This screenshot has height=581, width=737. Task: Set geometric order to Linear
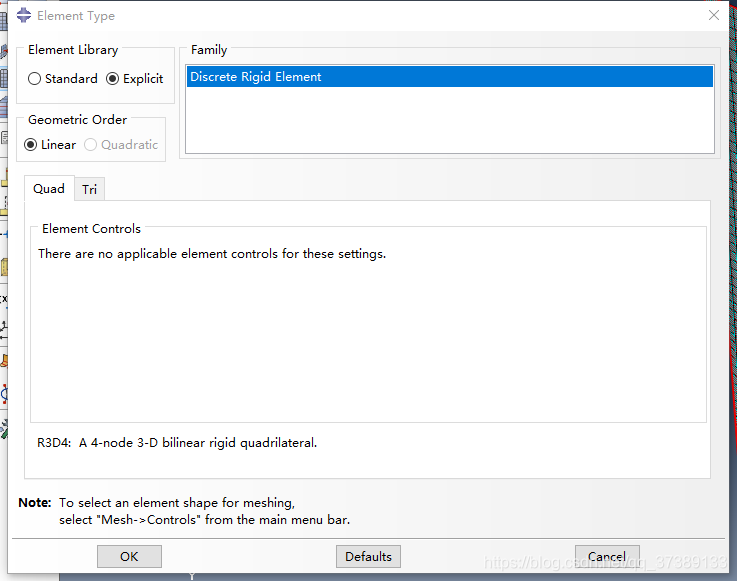32,145
